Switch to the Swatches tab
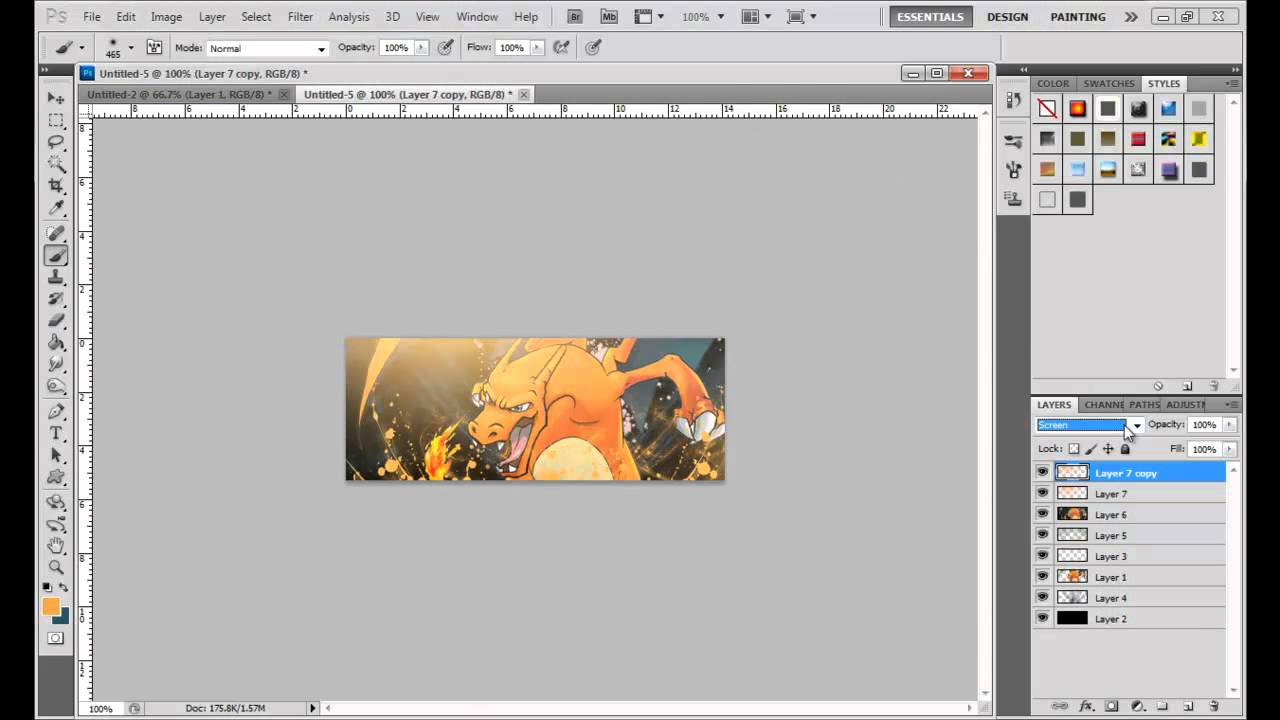 point(1109,84)
